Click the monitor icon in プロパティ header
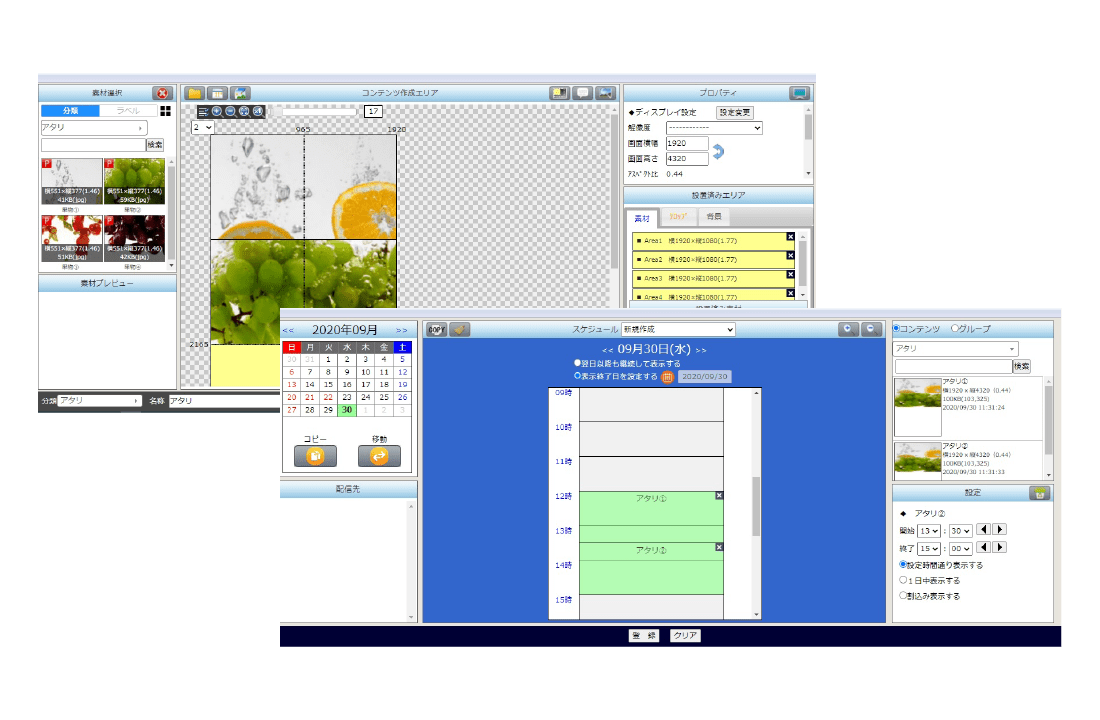This screenshot has width=1100, height=720. point(799,93)
